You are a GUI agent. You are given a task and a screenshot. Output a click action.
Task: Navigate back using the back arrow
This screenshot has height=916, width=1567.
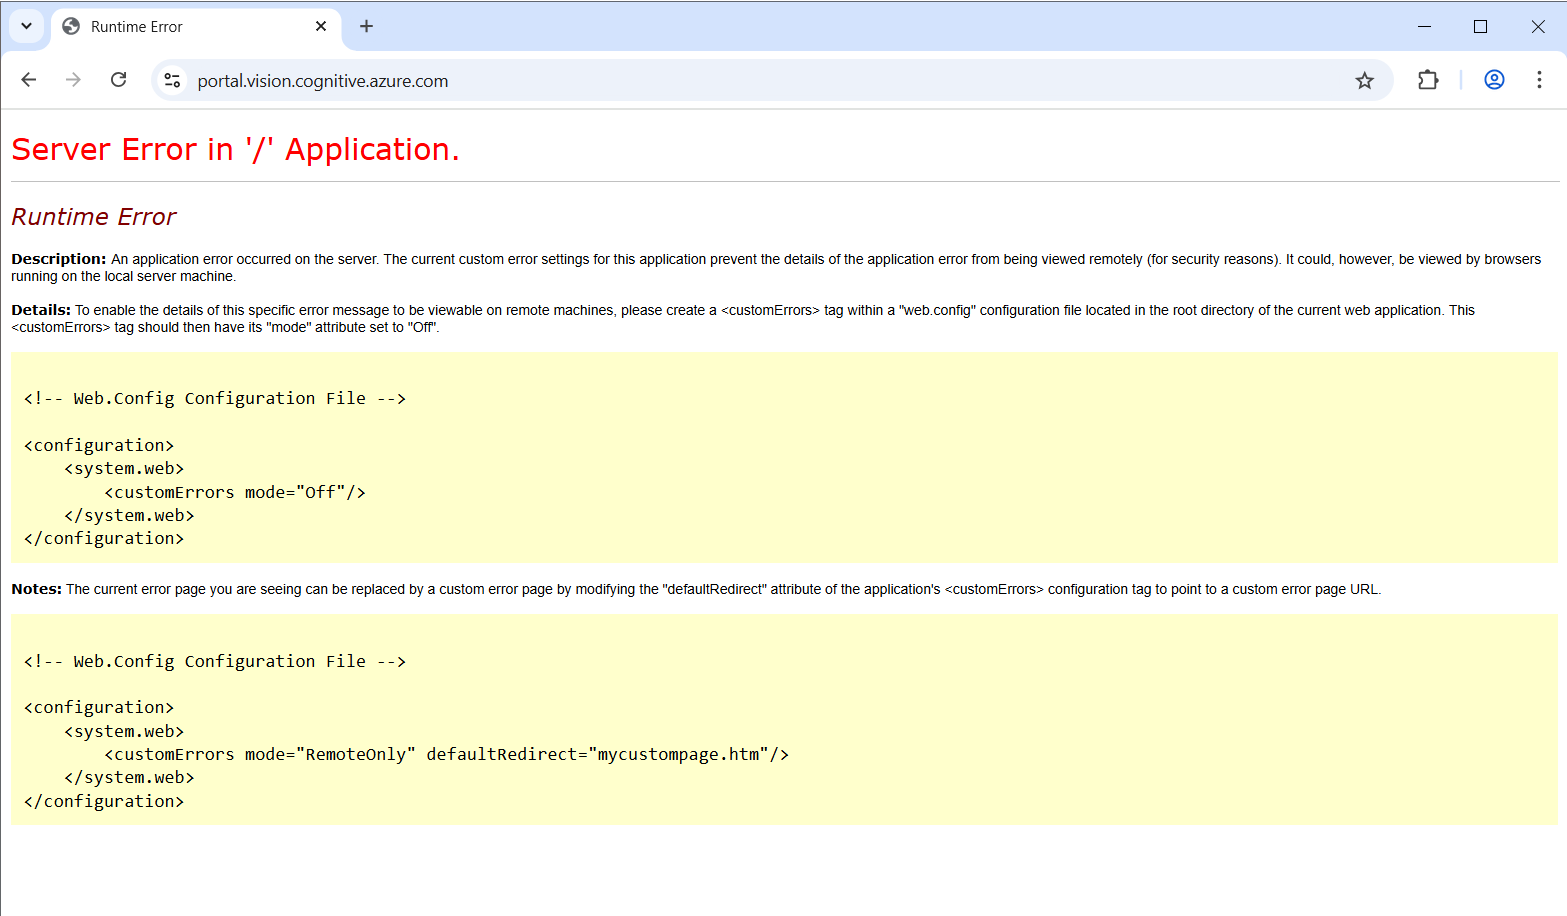pyautogui.click(x=28, y=79)
